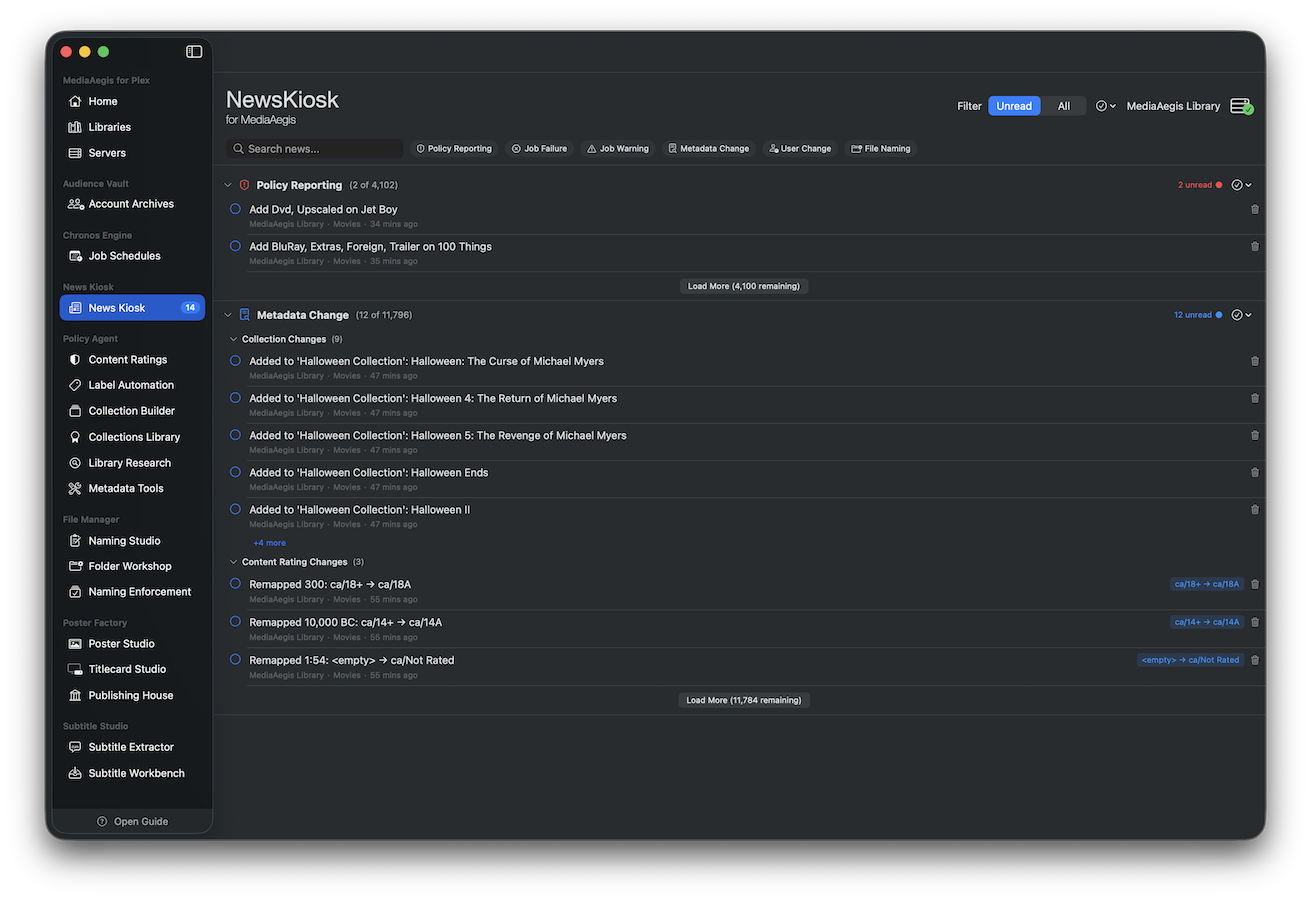Filter by User Change chip
Viewport: 1311px width, 900px height.
coord(800,149)
